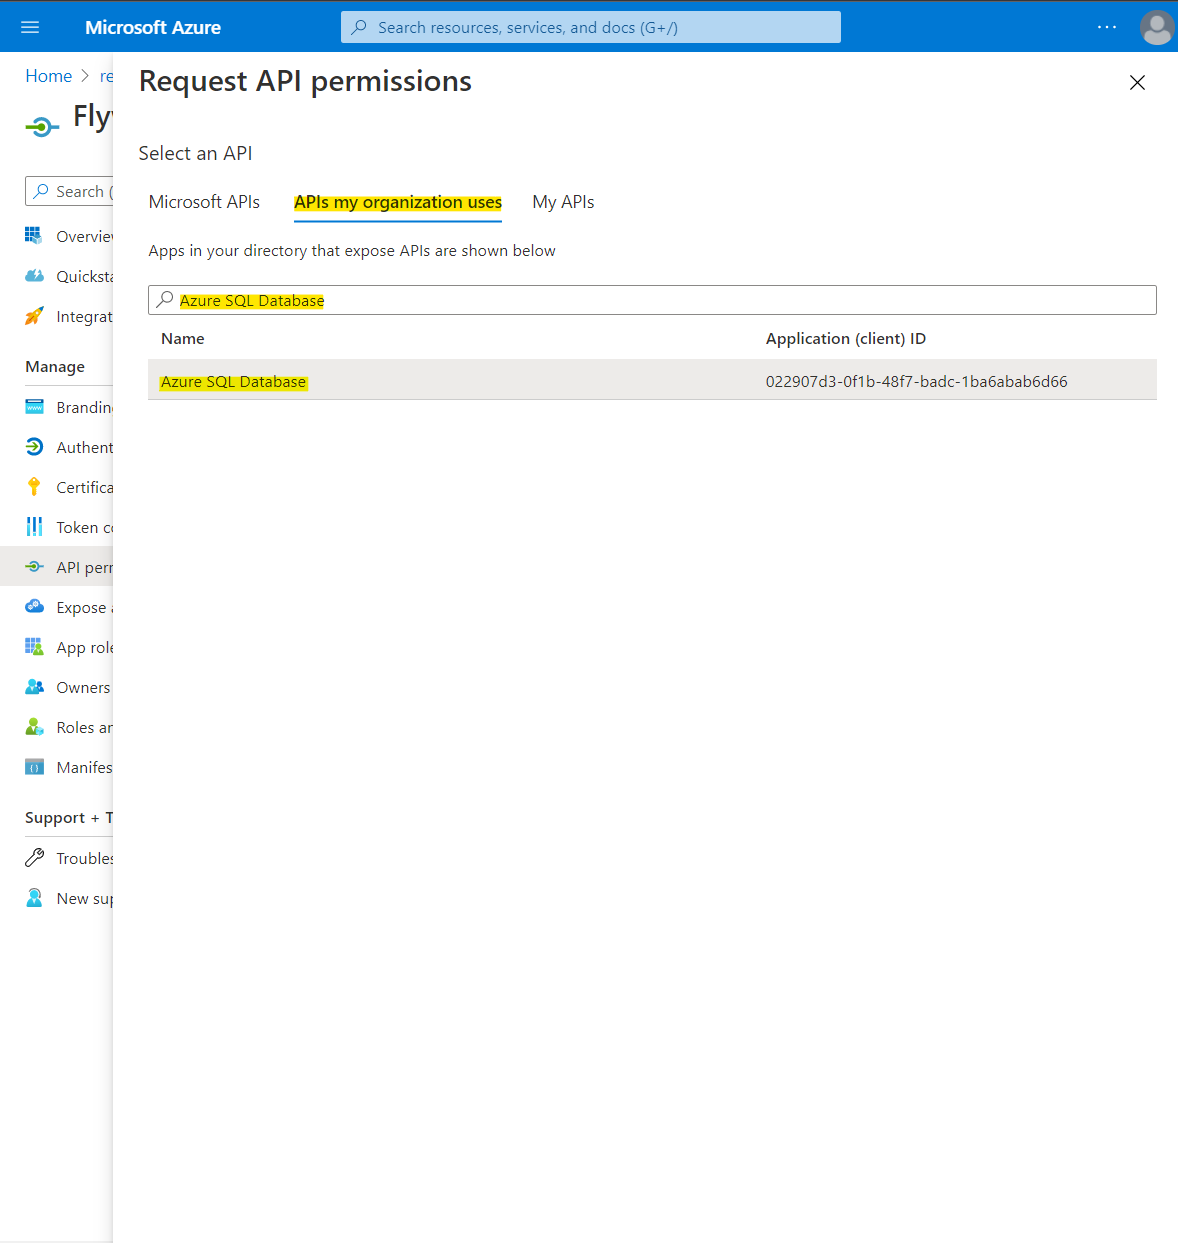Click the Overview grid icon
Screen dimensions: 1178x1243
click(34, 236)
